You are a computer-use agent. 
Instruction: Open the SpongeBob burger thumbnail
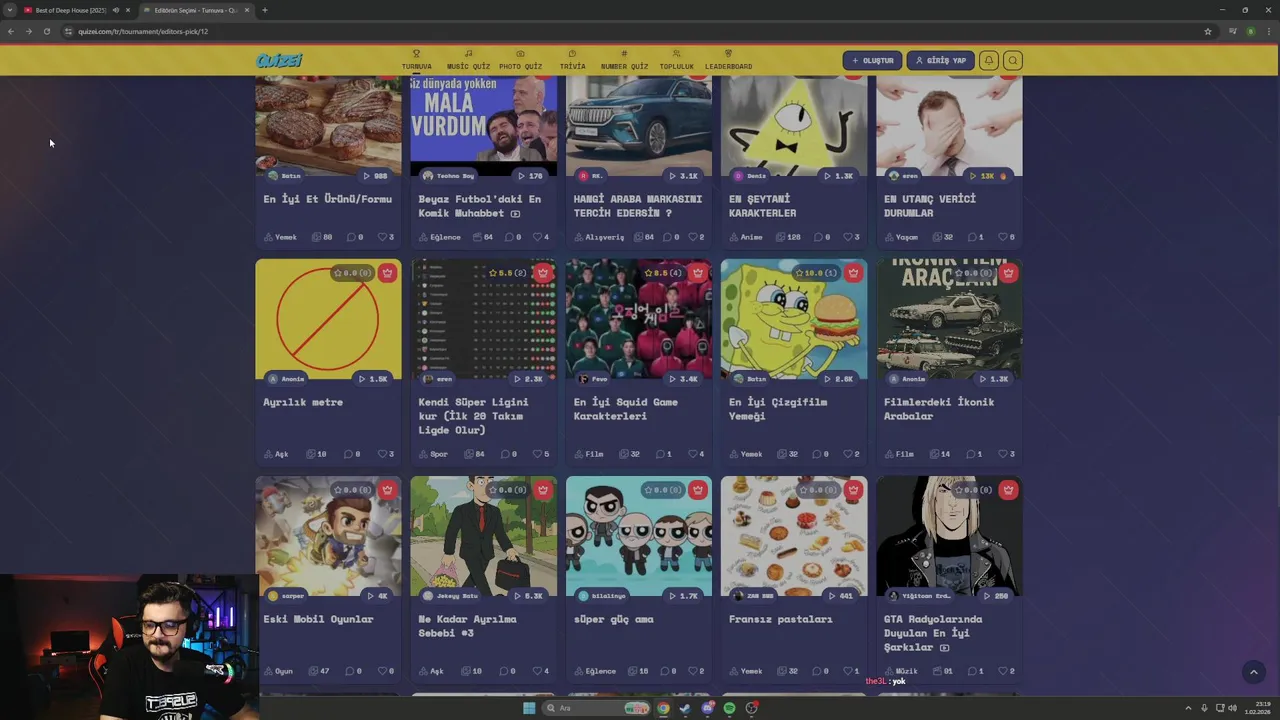pyautogui.click(x=794, y=319)
